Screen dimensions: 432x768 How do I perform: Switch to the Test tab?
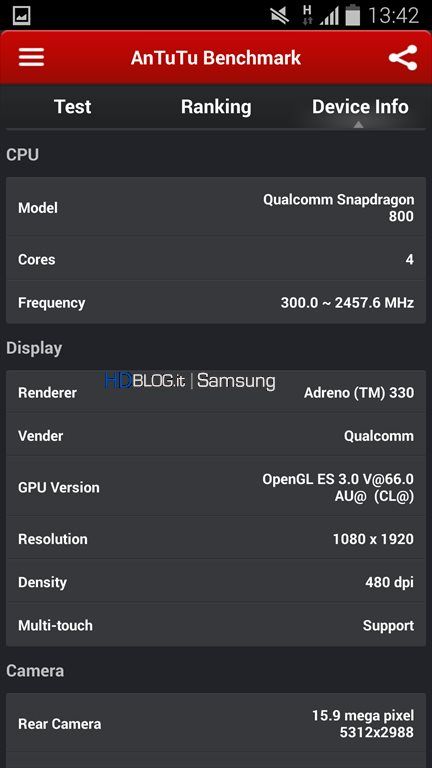point(72,107)
